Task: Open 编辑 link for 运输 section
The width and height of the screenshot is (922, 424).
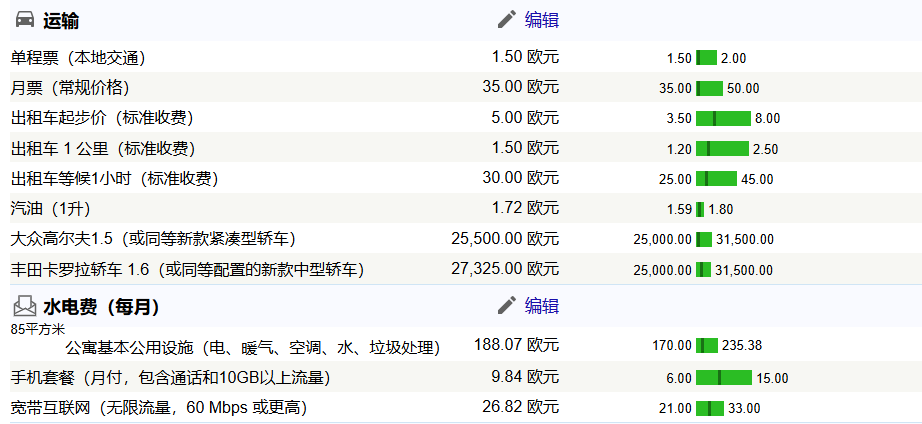Action: (542, 20)
